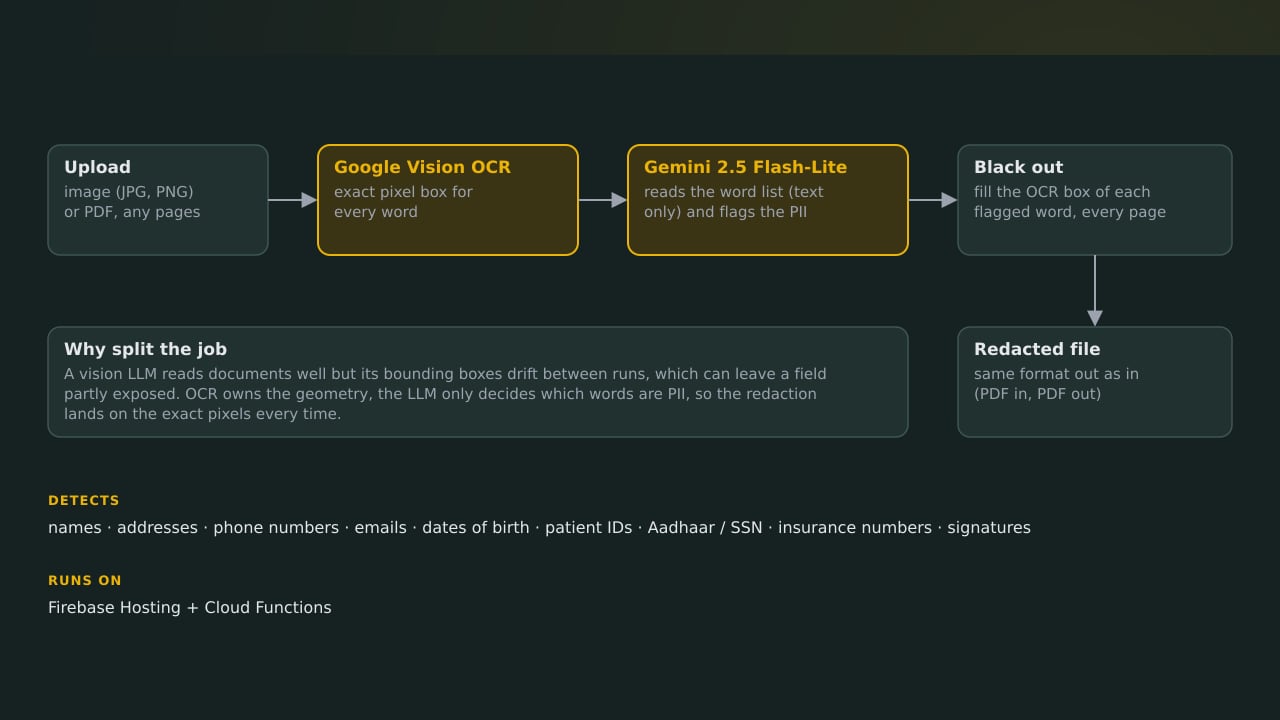Click "names" in the detects list
1280x720 pixels.
point(75,528)
